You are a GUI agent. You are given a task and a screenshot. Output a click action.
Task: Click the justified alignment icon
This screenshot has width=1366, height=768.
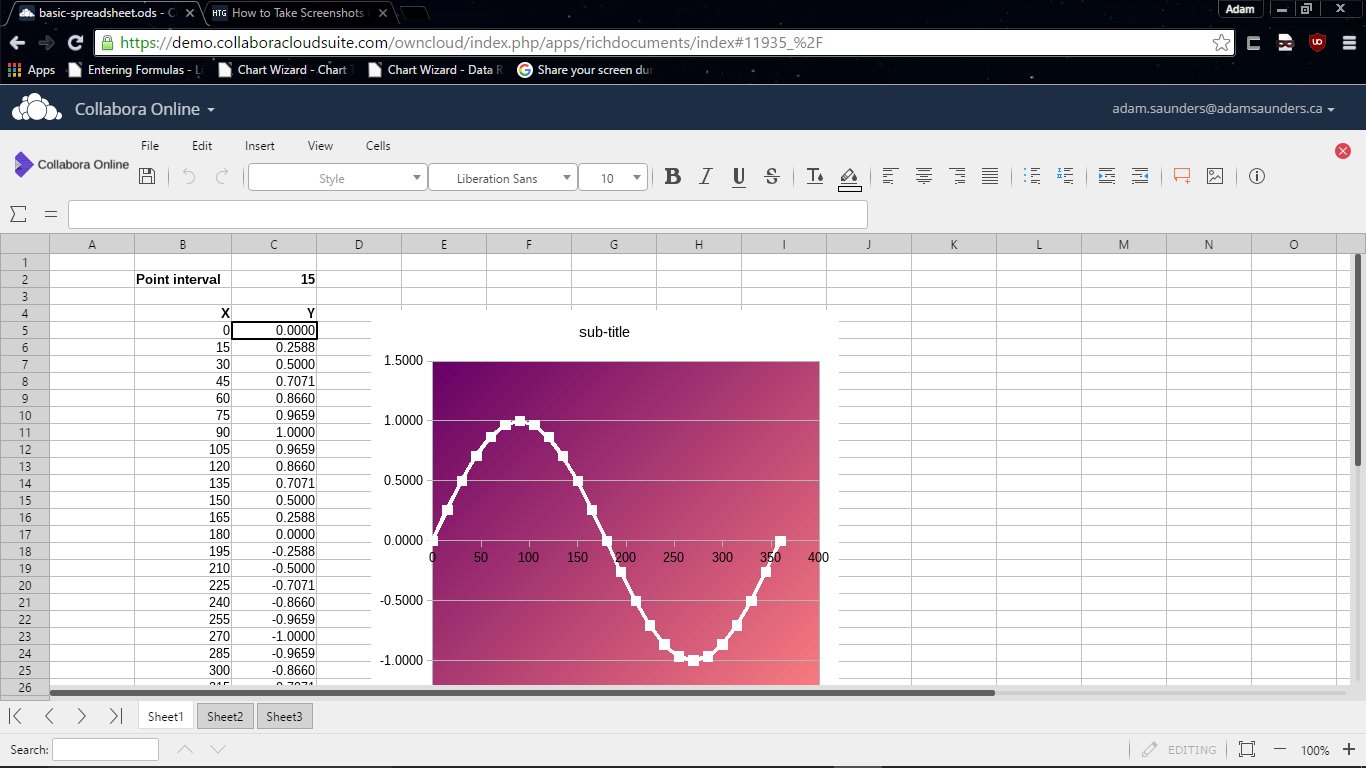pos(990,177)
